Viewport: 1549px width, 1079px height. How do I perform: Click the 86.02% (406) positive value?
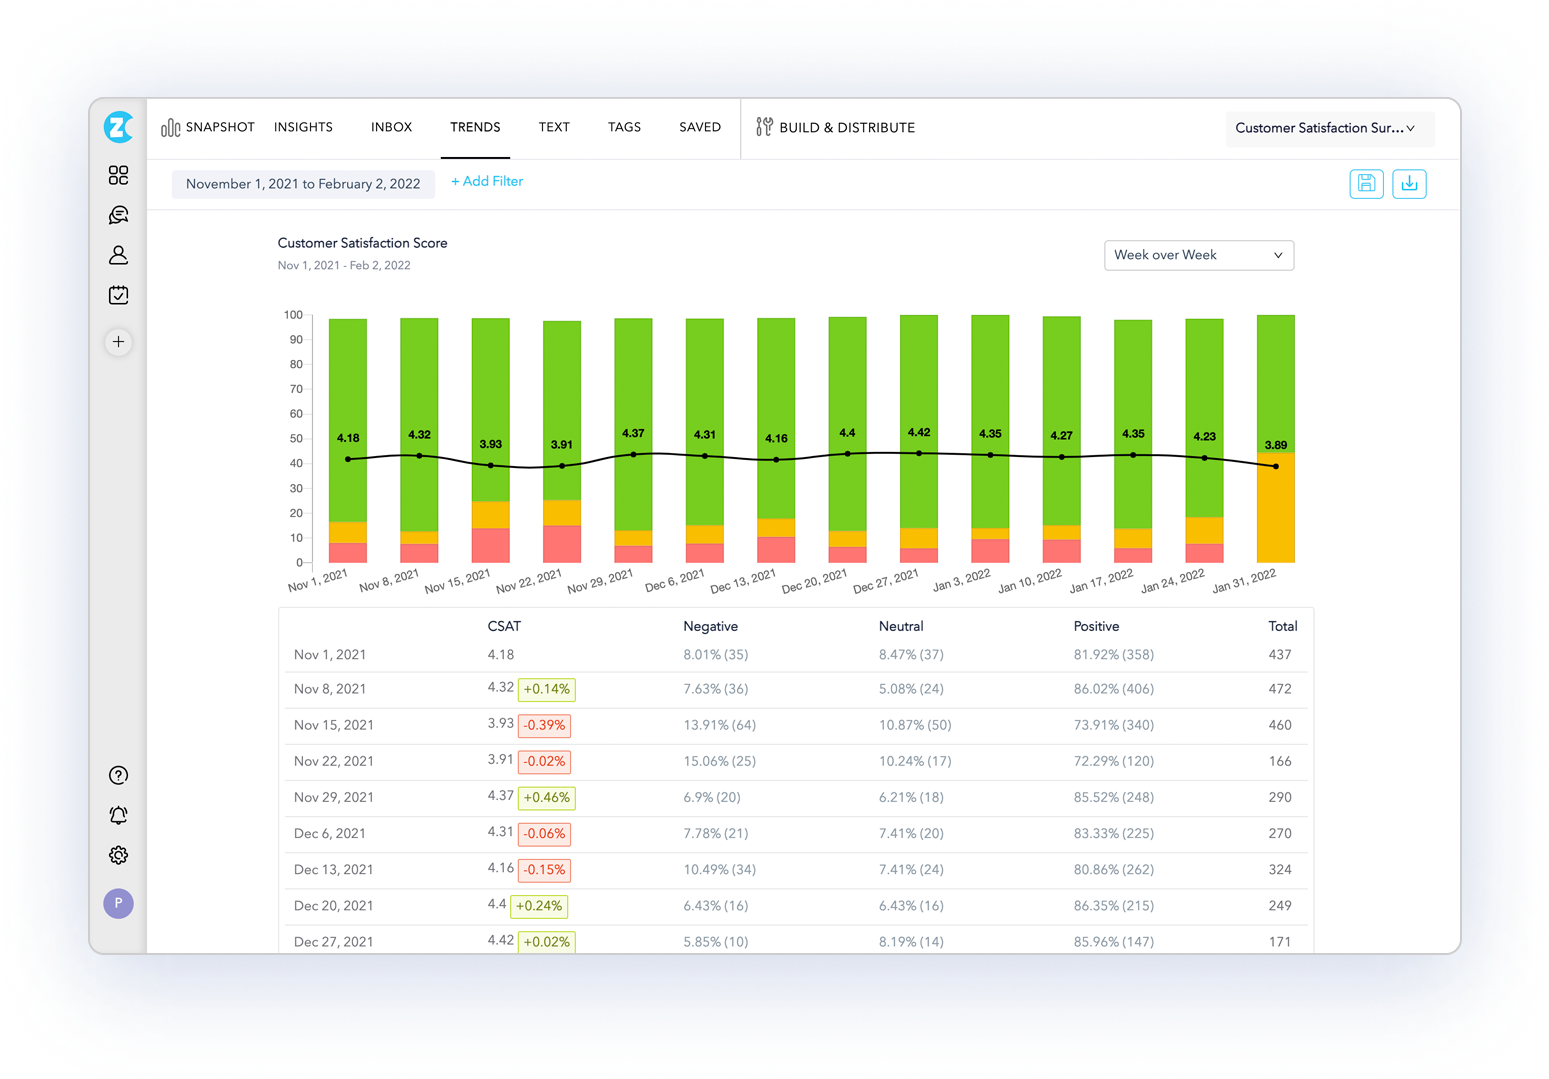pos(1114,689)
